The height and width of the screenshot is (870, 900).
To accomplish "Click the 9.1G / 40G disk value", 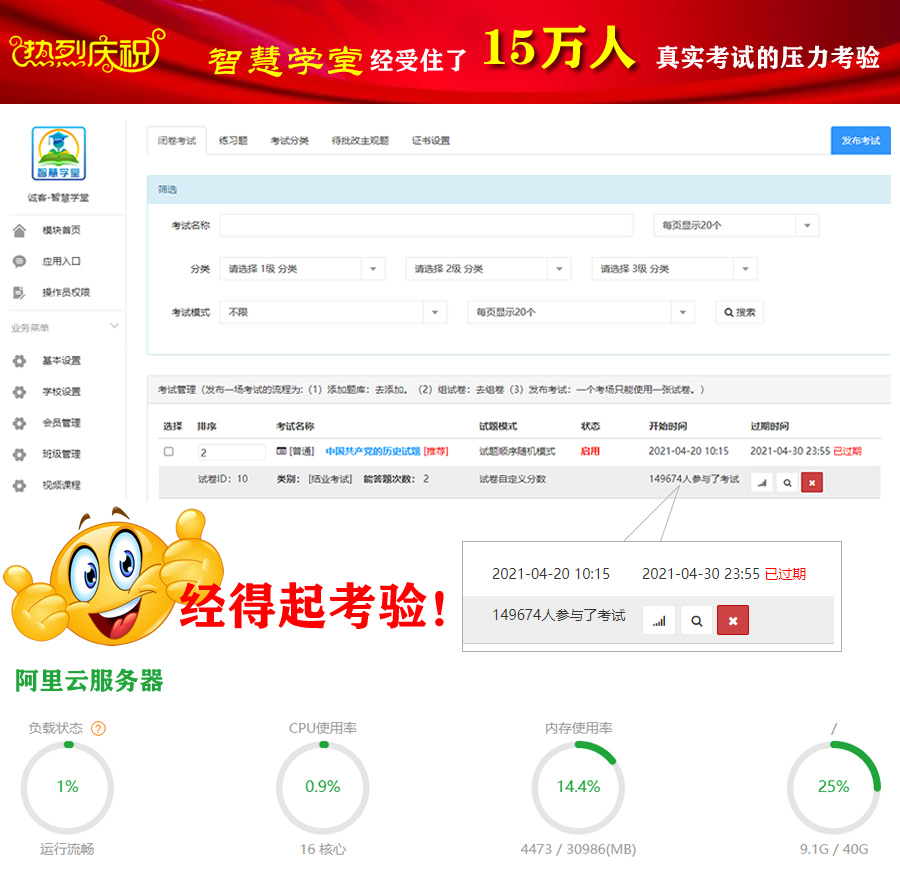I will 834,849.
